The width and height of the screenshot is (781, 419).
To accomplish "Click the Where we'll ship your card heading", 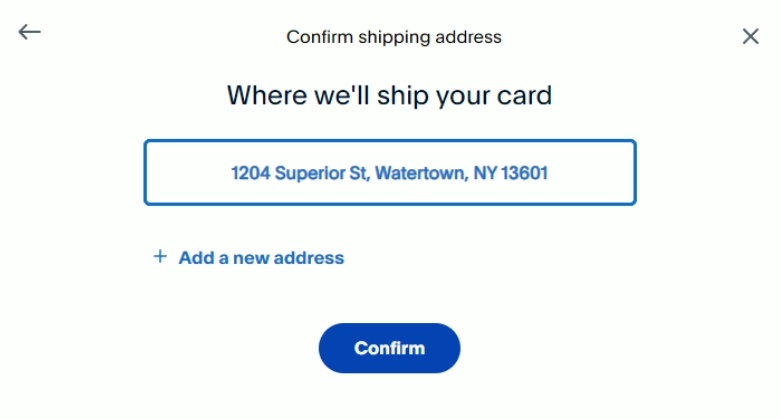I will click(x=389, y=96).
